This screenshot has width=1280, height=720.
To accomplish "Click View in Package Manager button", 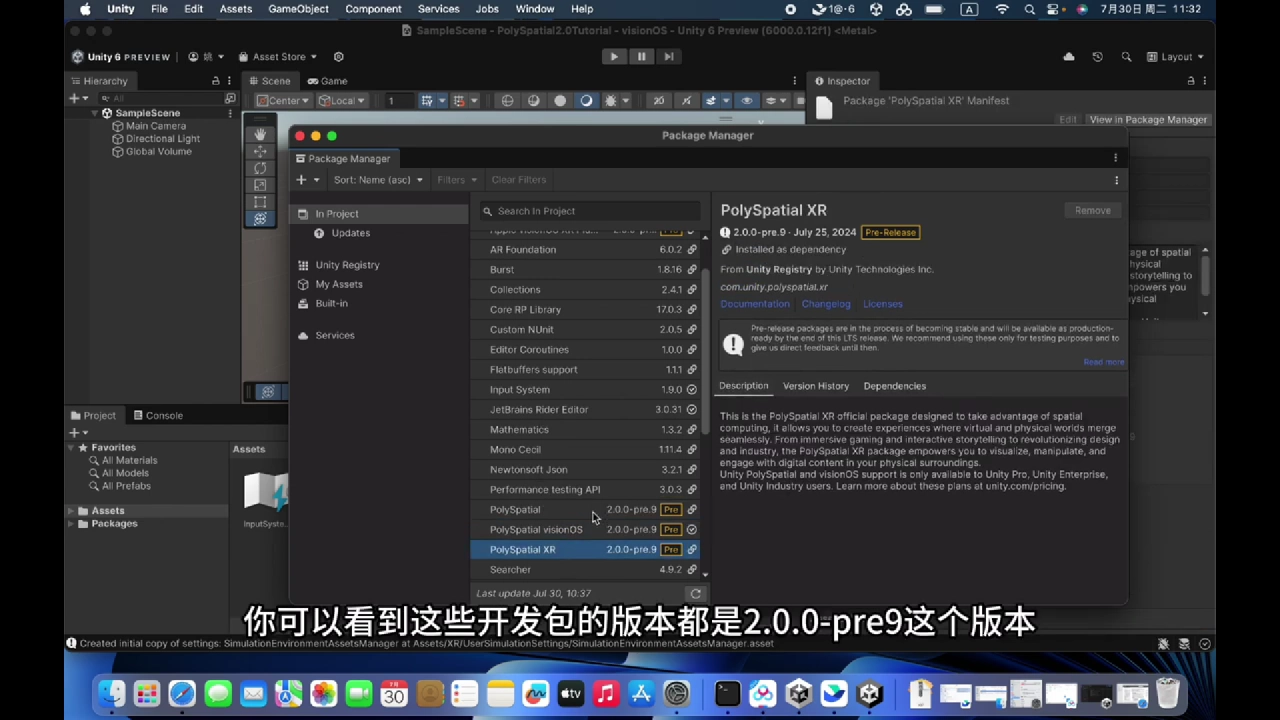I will (1148, 120).
